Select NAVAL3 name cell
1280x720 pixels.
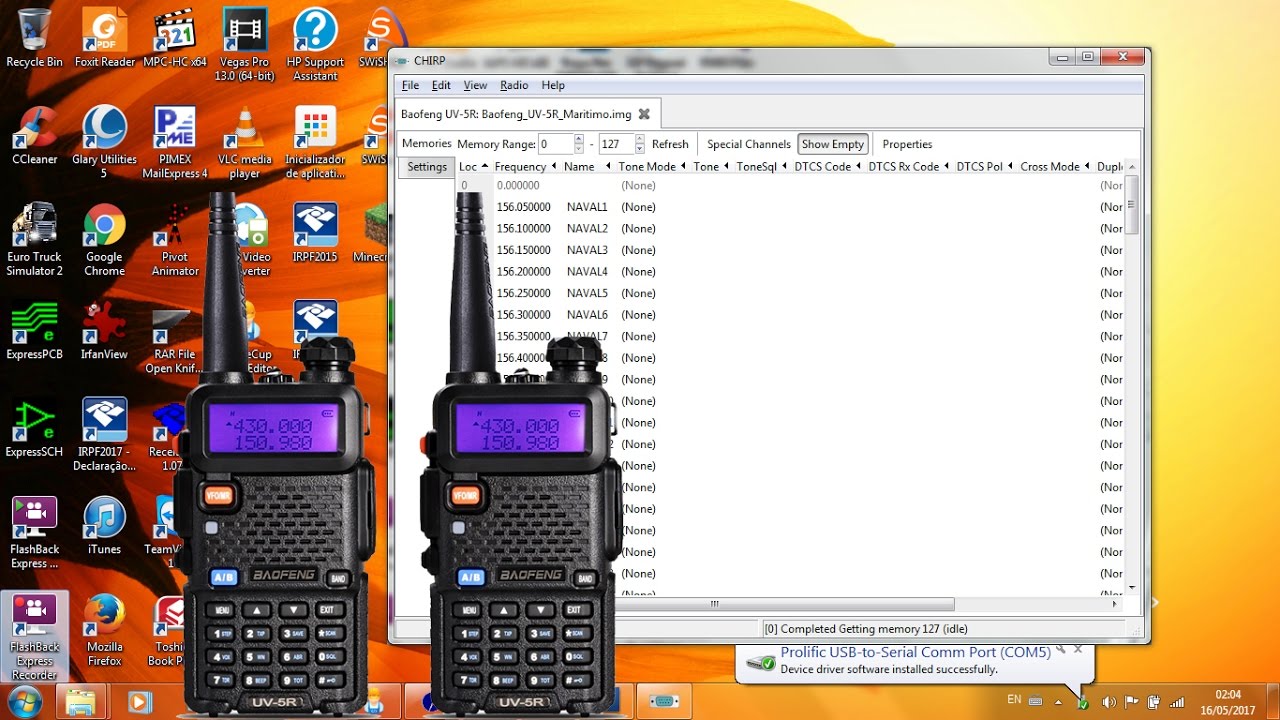(x=587, y=250)
